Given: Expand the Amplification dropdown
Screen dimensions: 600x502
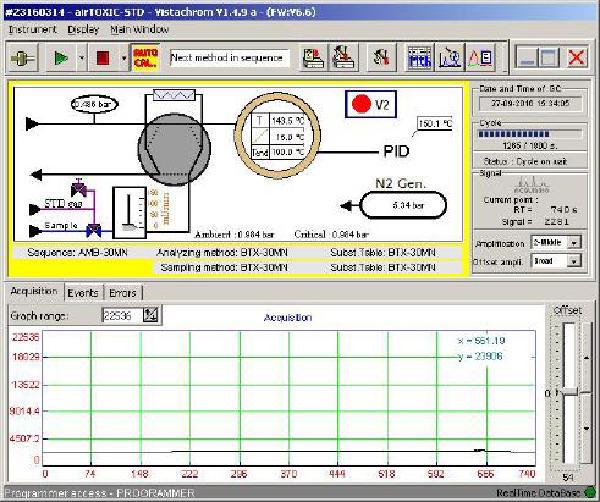Looking at the screenshot, I should click(x=574, y=242).
